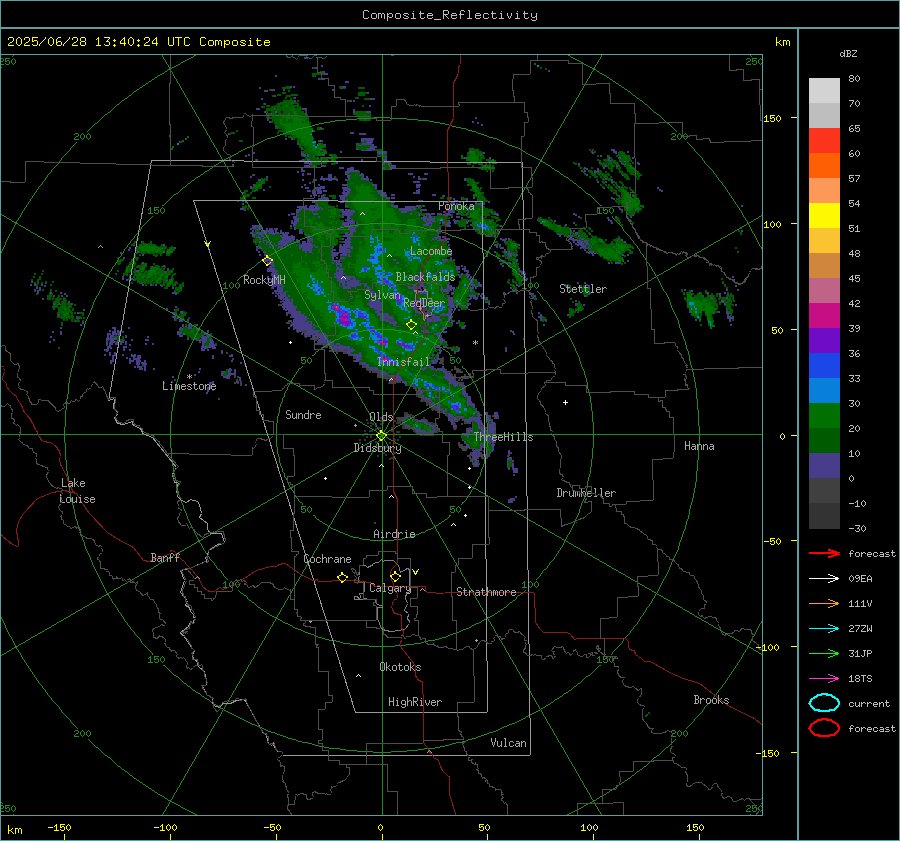Click the Lake Louise label
The width and height of the screenshot is (900, 841).
77,491
